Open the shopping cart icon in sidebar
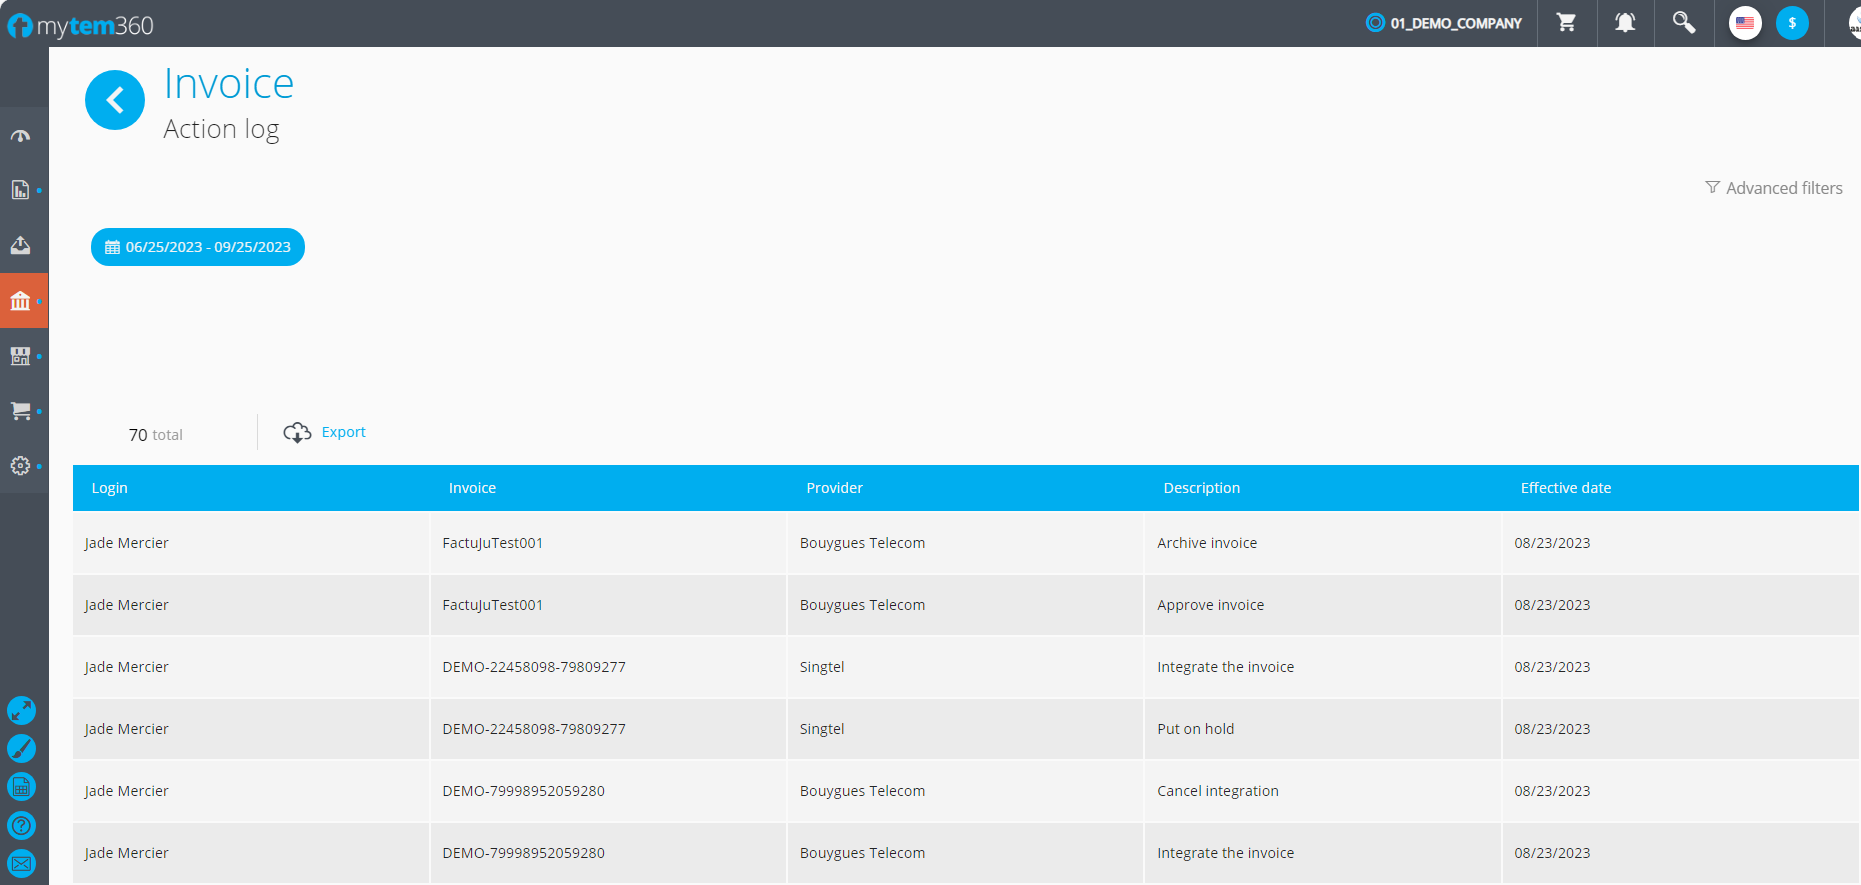Viewport: 1861px width, 885px height. click(20, 411)
